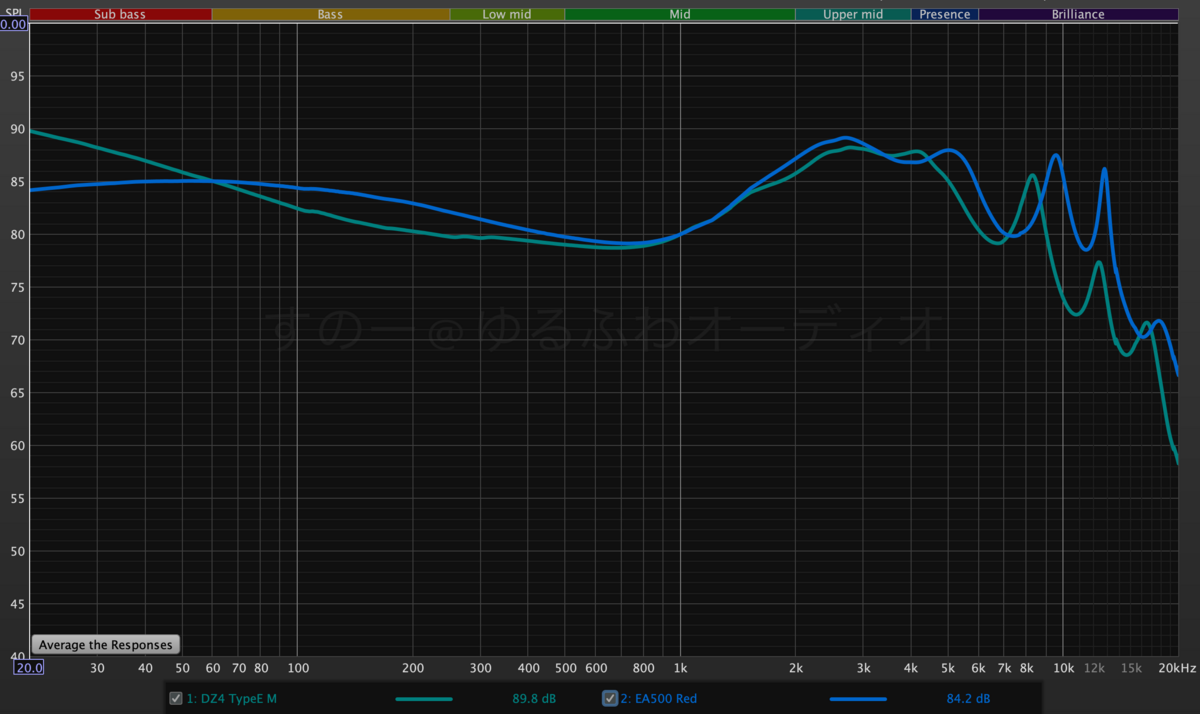The image size is (1200, 714).
Task: Toggle the EA500 Red trace checkbox
Action: point(609,698)
